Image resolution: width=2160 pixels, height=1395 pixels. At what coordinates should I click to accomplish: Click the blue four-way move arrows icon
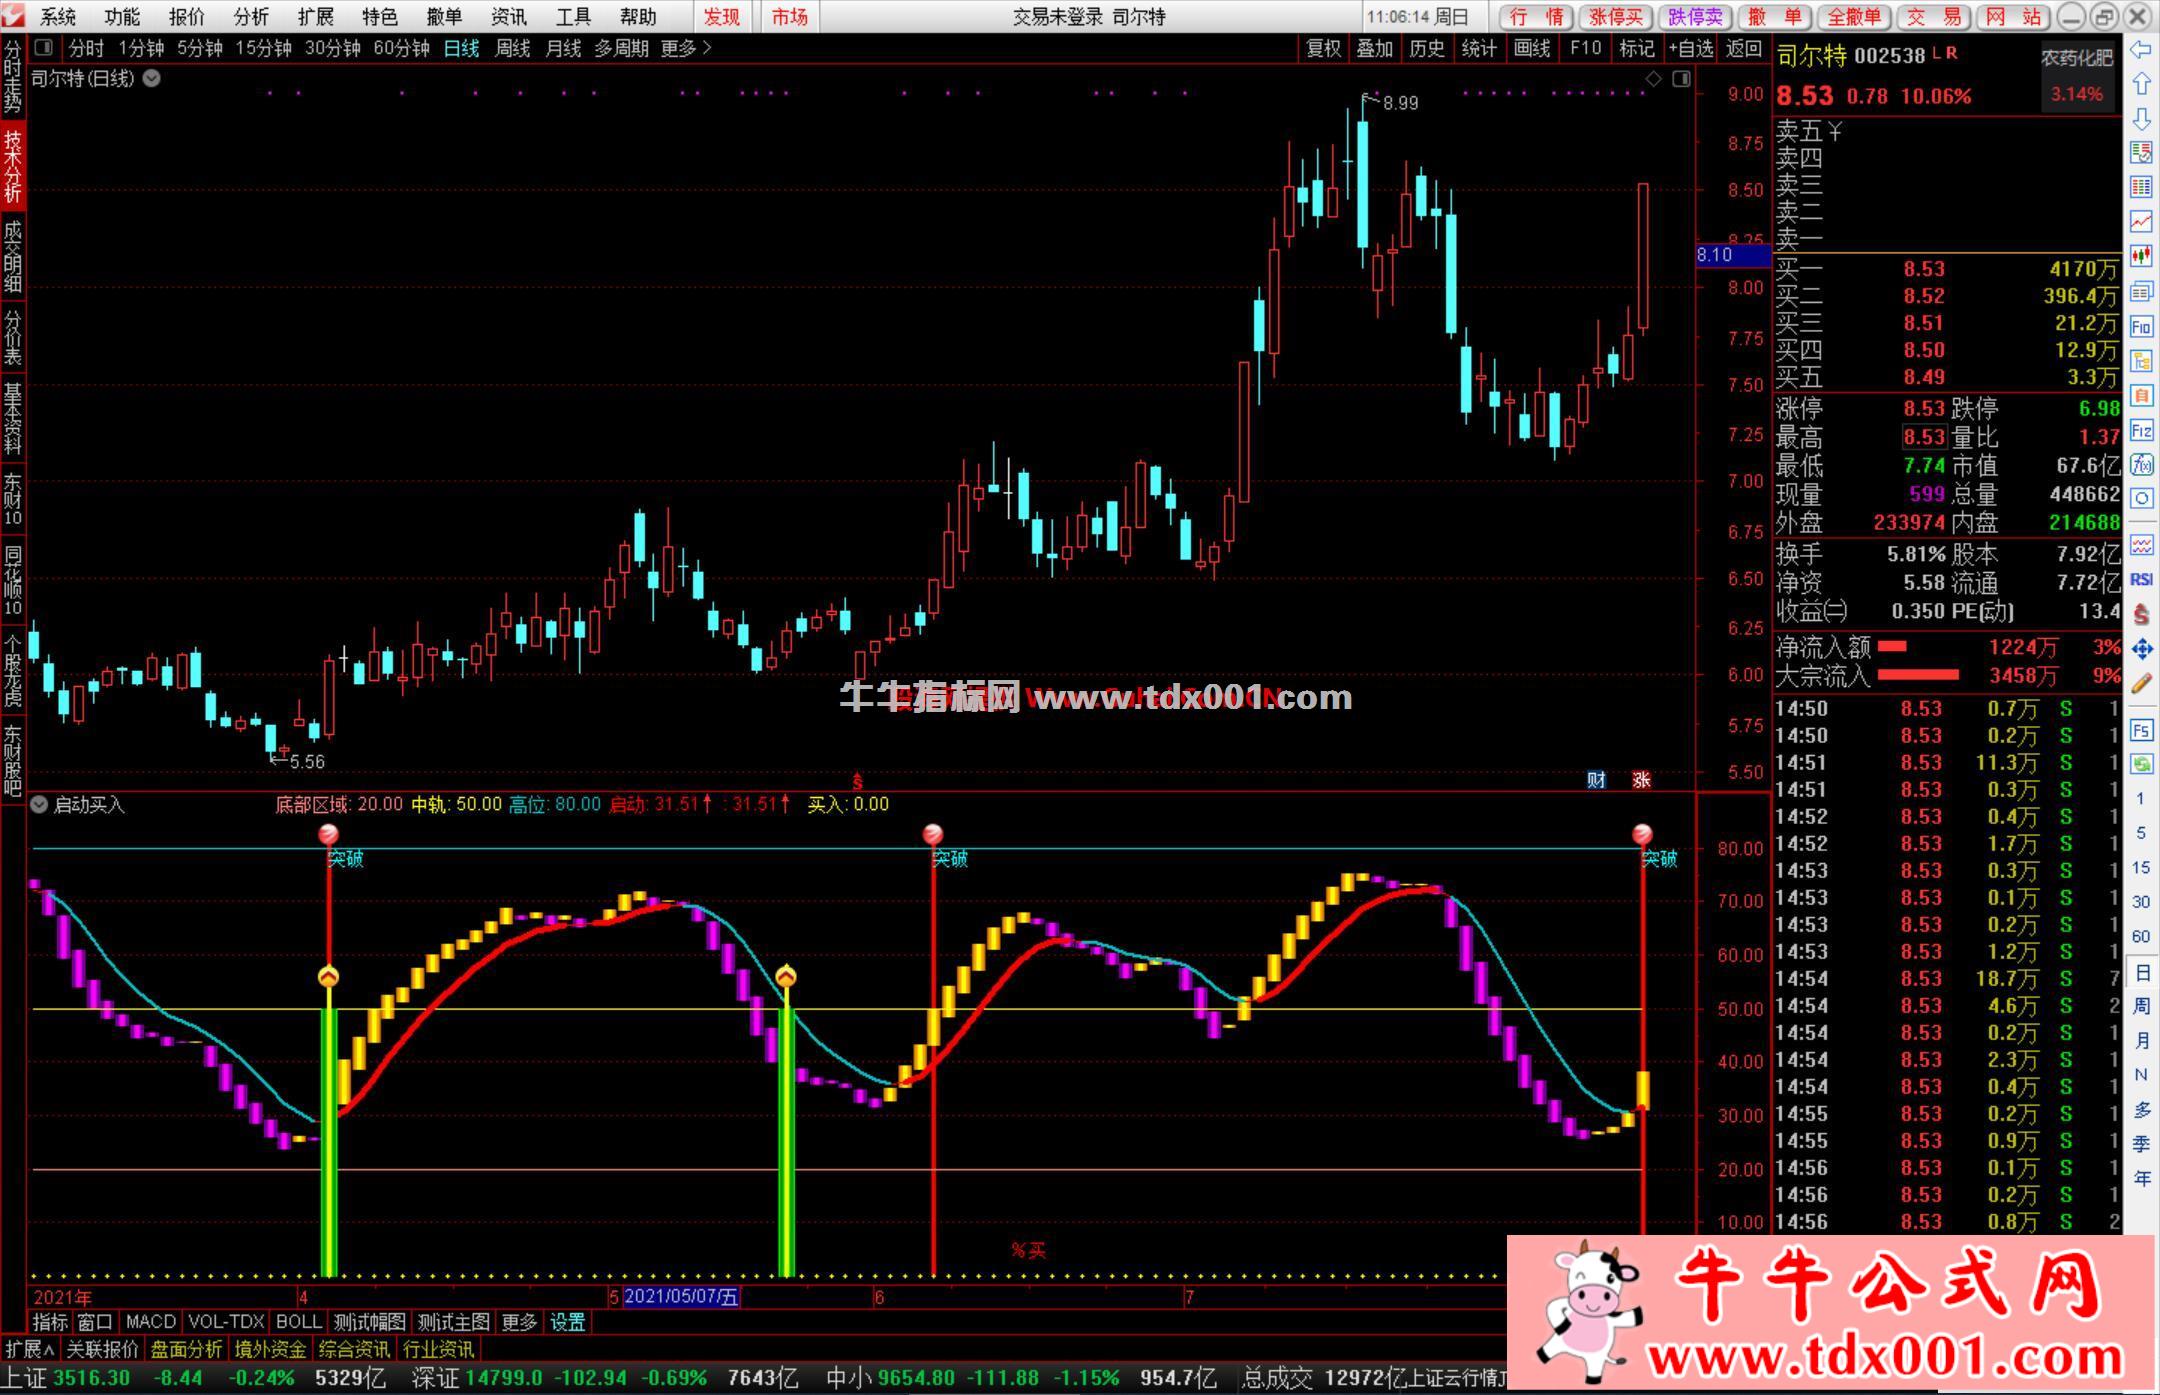[2141, 650]
